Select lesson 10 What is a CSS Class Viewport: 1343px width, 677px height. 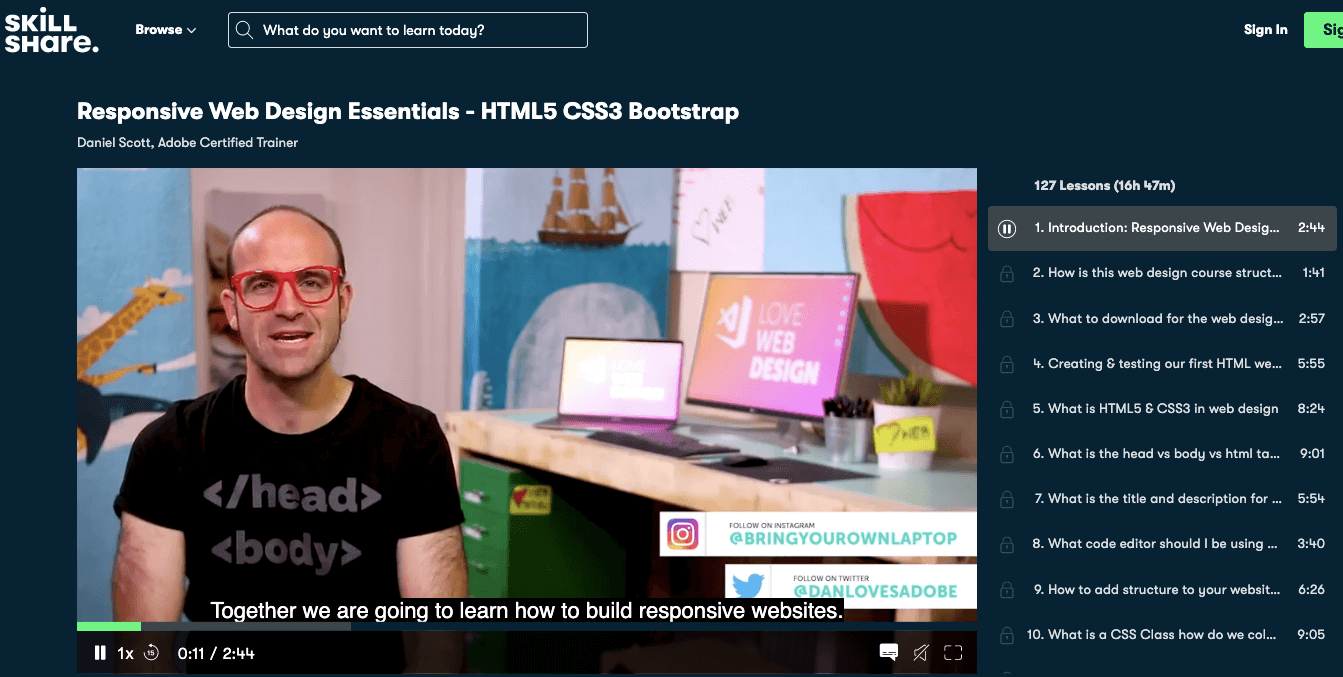point(1162,635)
